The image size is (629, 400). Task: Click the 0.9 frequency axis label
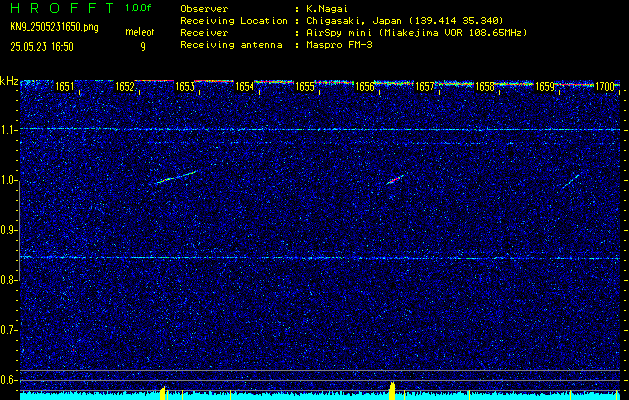click(9, 230)
